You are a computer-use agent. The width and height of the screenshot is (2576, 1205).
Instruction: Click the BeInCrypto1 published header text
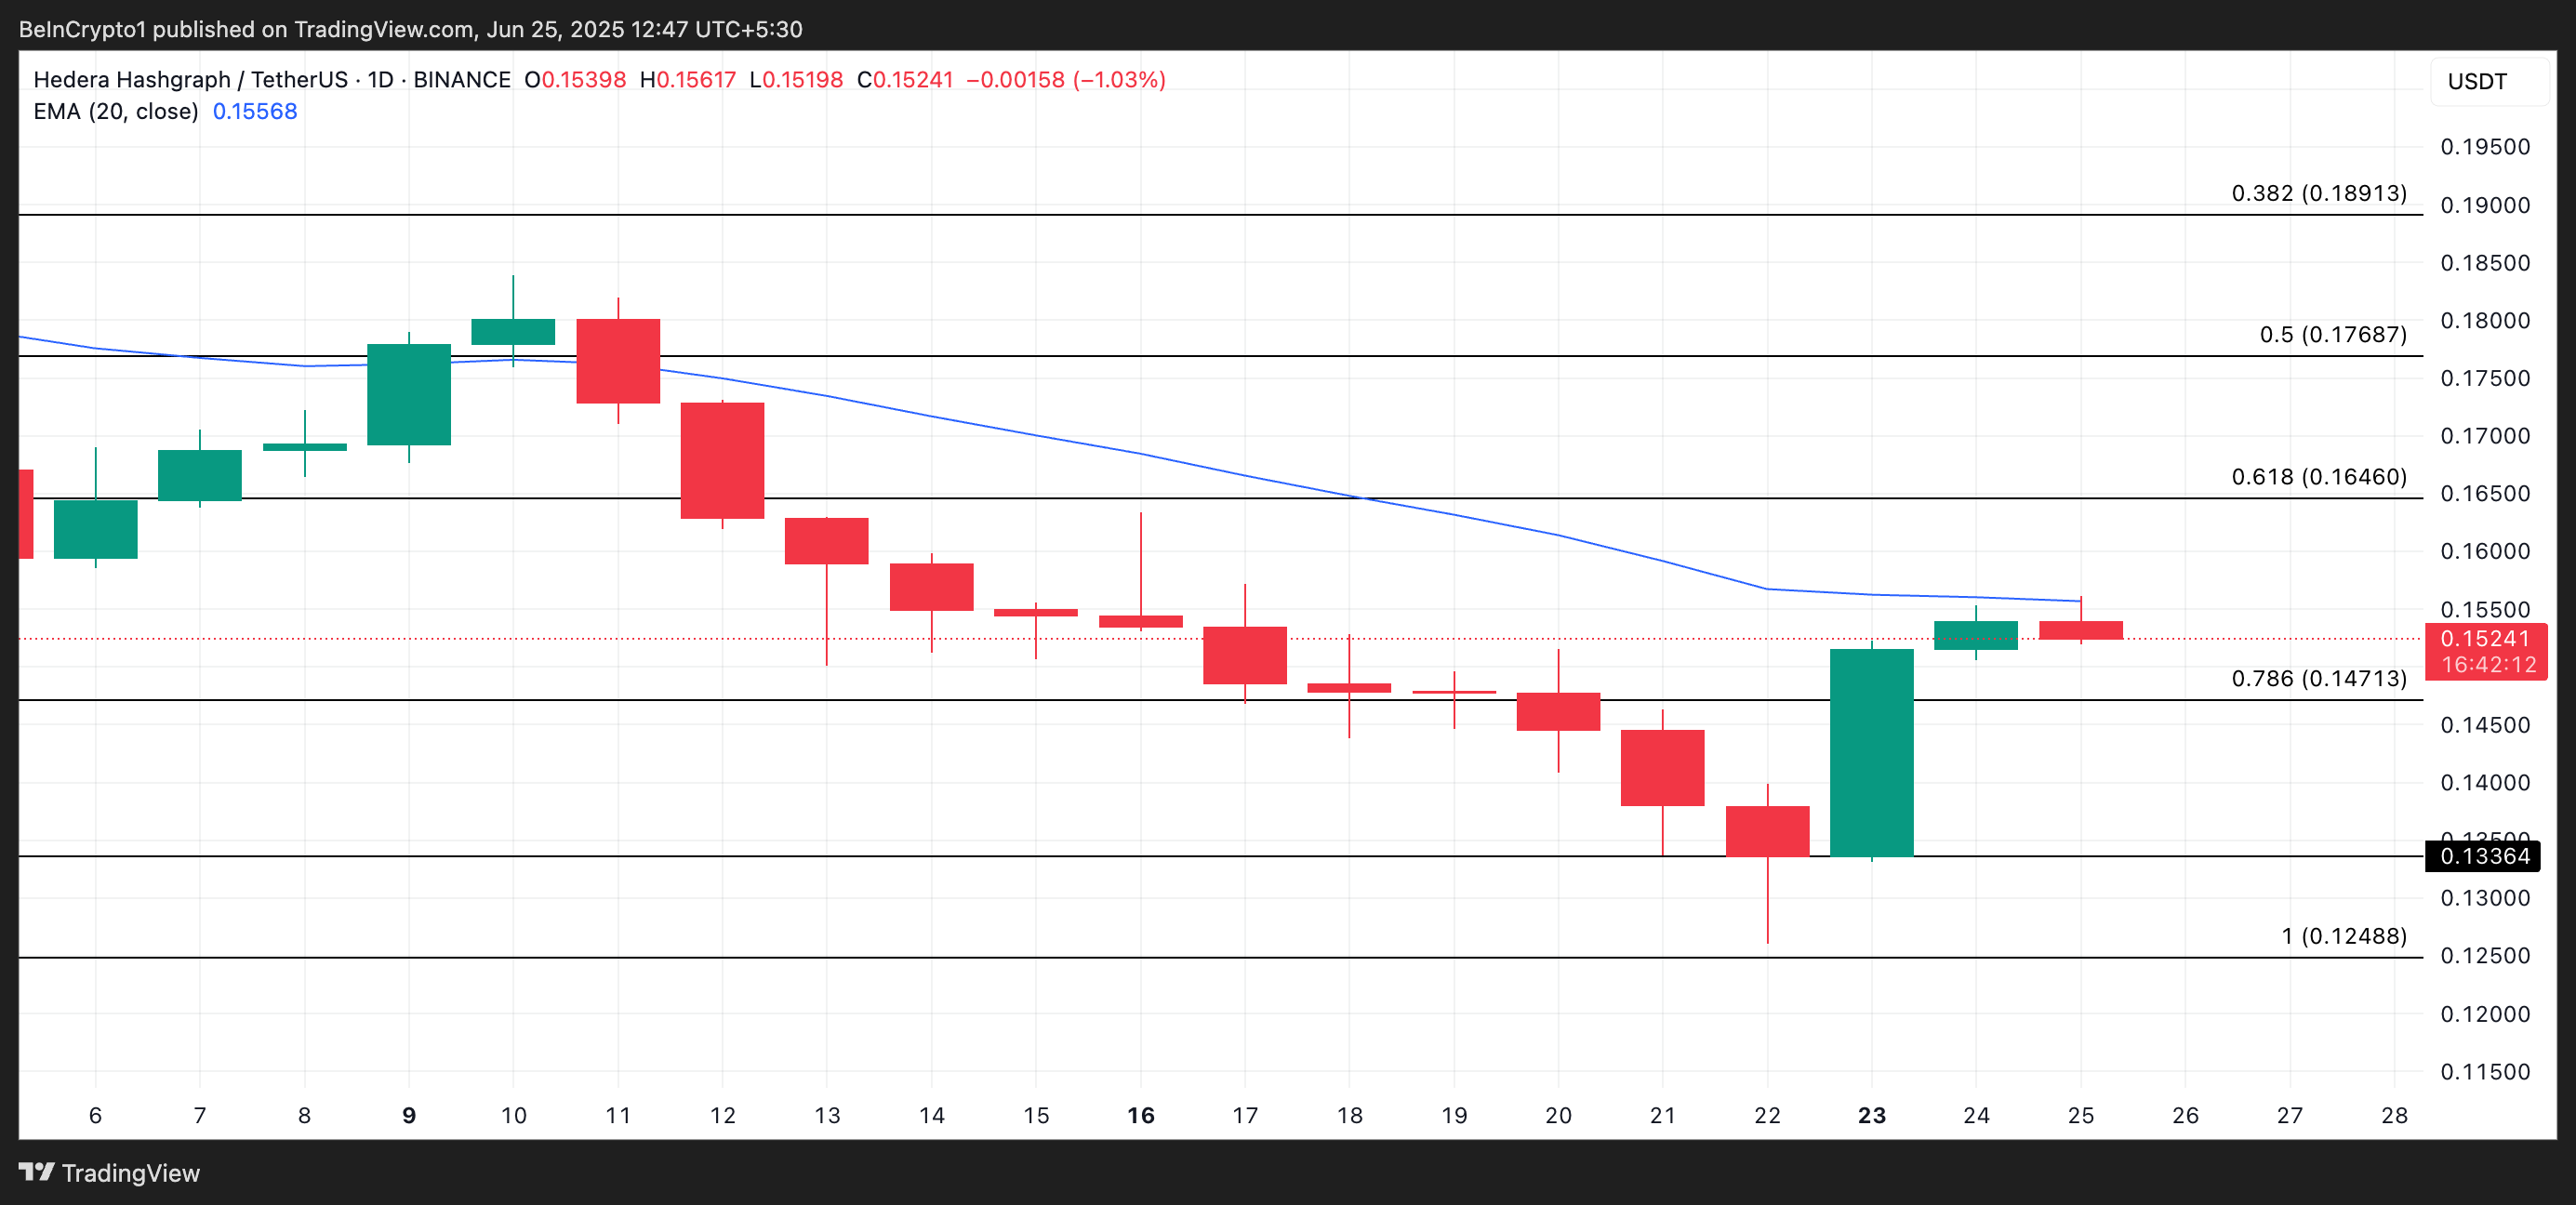coord(410,29)
